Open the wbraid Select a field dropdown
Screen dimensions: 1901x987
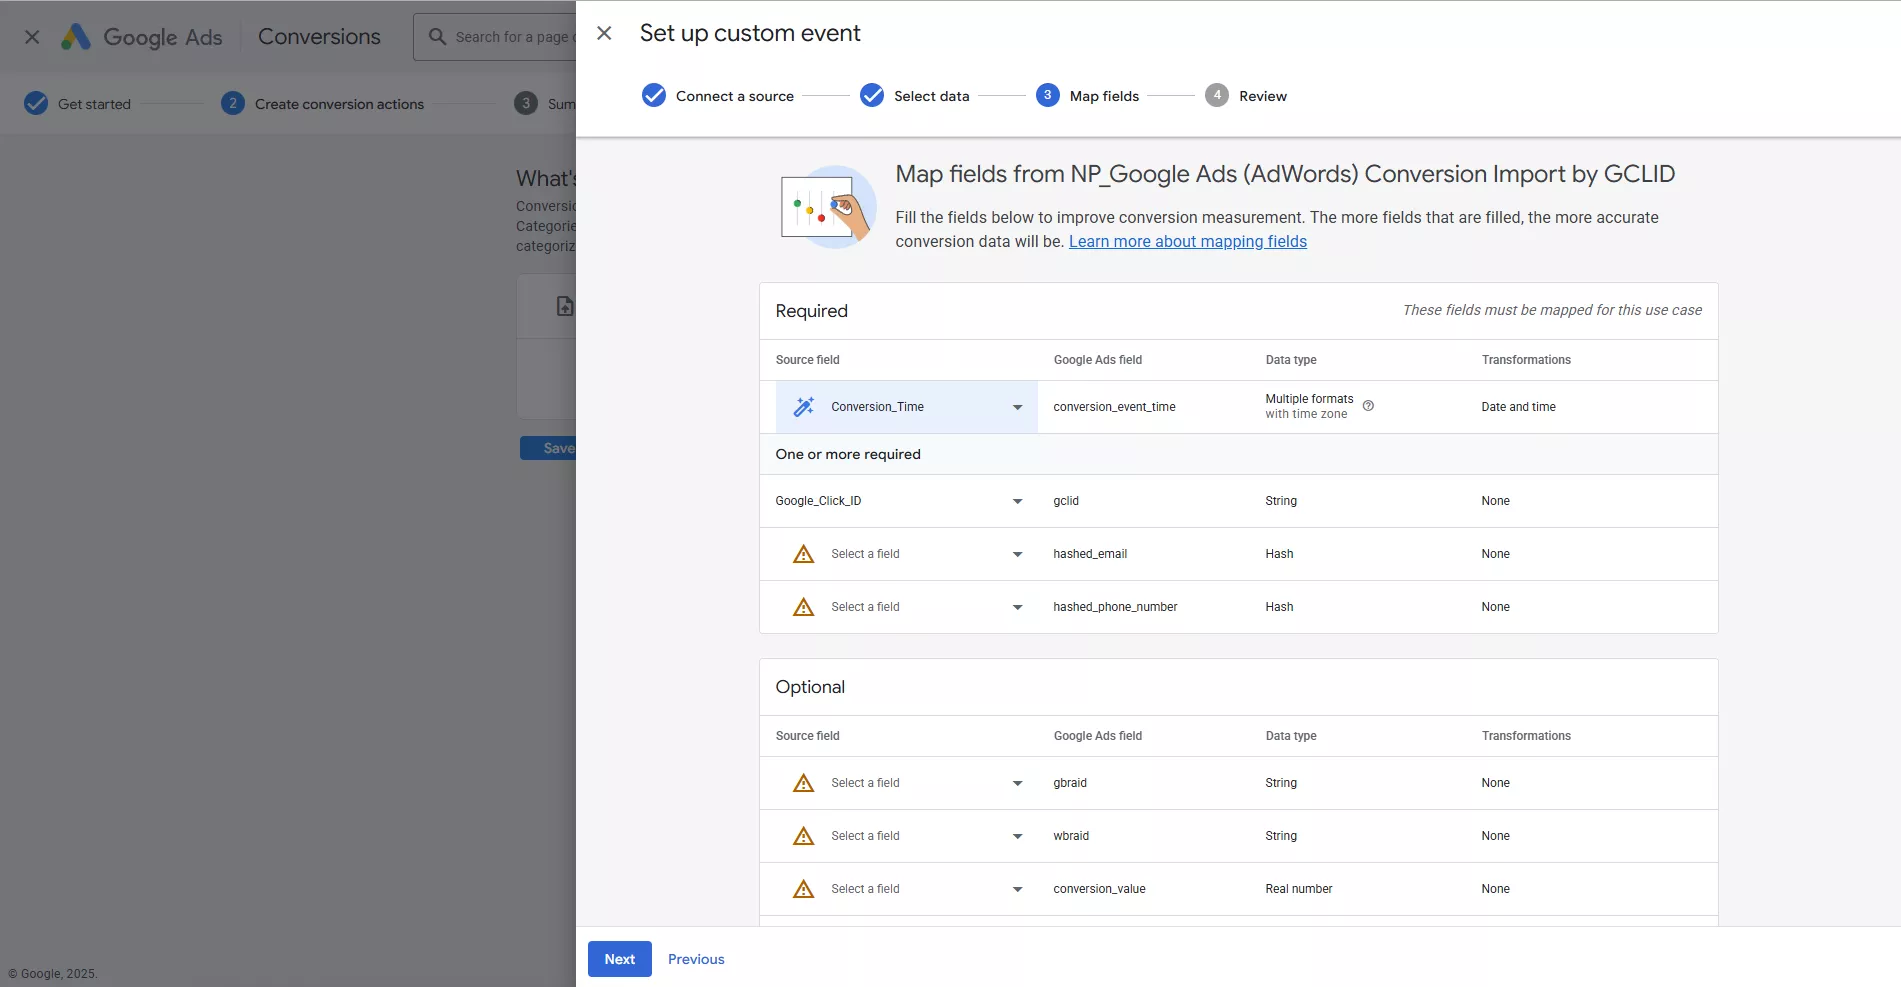point(1017,836)
